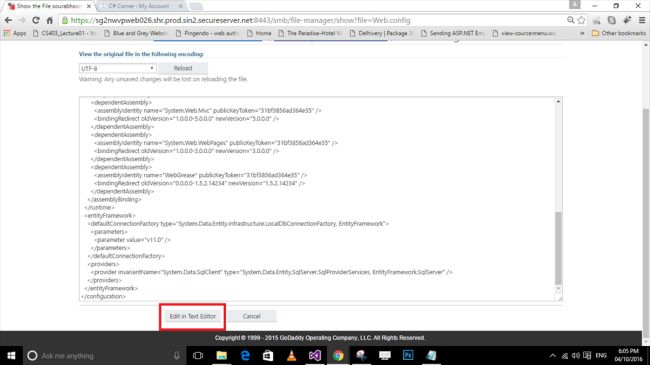Close the C# Corner tab
This screenshot has height=365, width=650.
(180, 6)
